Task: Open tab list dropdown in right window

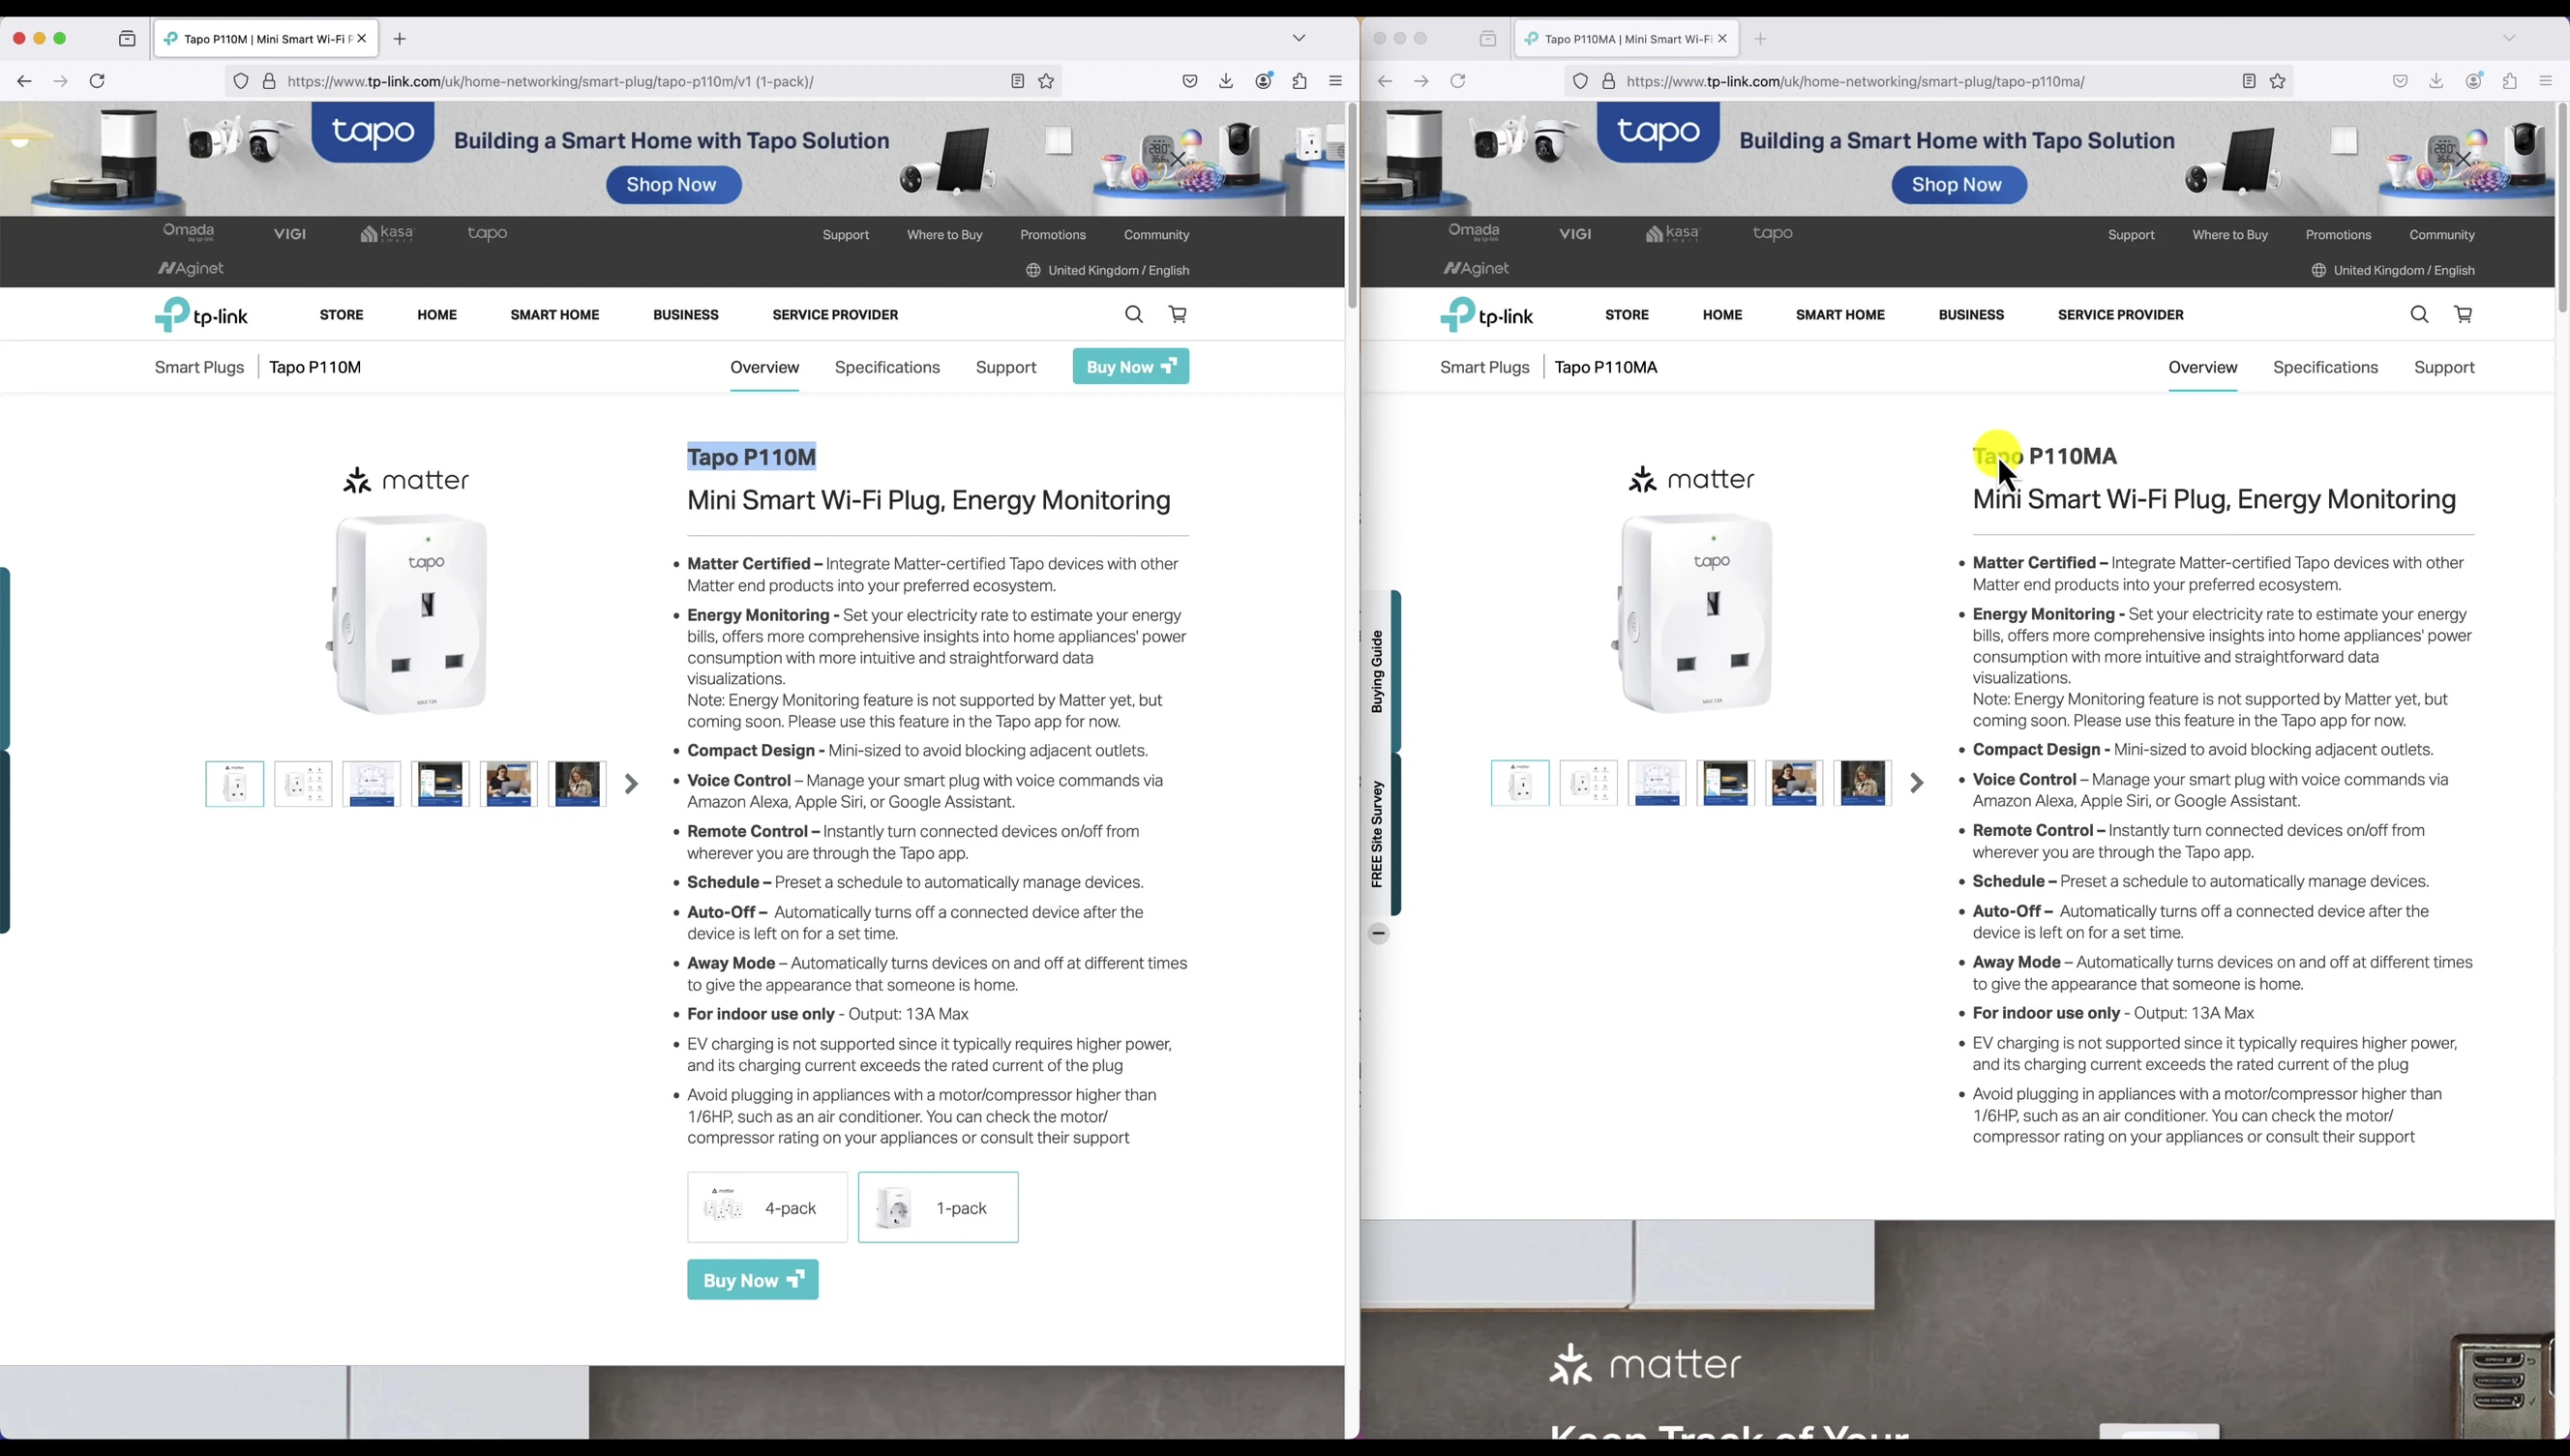Action: (x=2509, y=38)
